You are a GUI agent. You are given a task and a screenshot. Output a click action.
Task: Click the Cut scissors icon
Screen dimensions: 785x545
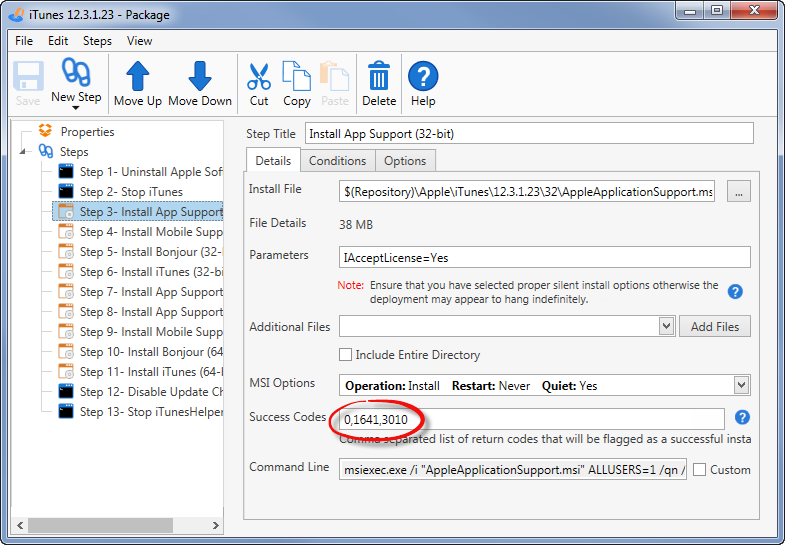(x=259, y=76)
